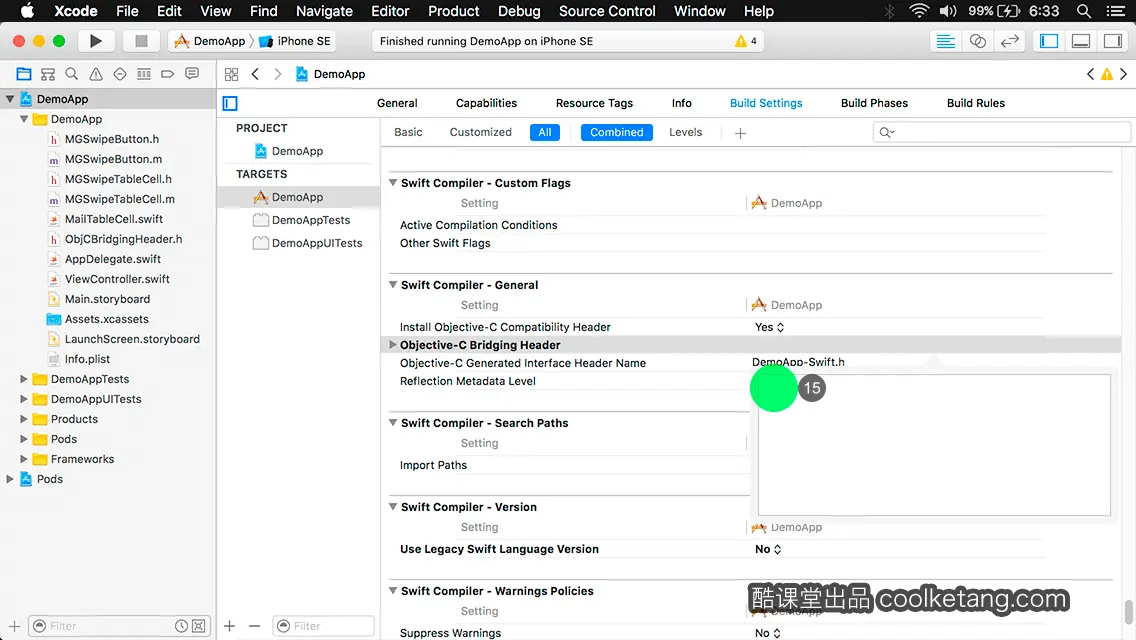Open the Capabilities tab

[x=486, y=104]
